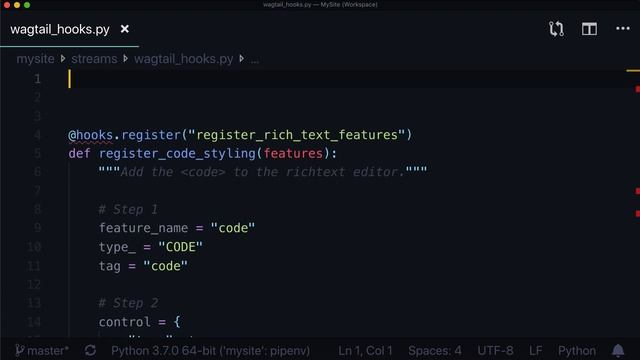Change indentation via Spaces: 4
Screen dimensions: 640x360
tap(435, 351)
